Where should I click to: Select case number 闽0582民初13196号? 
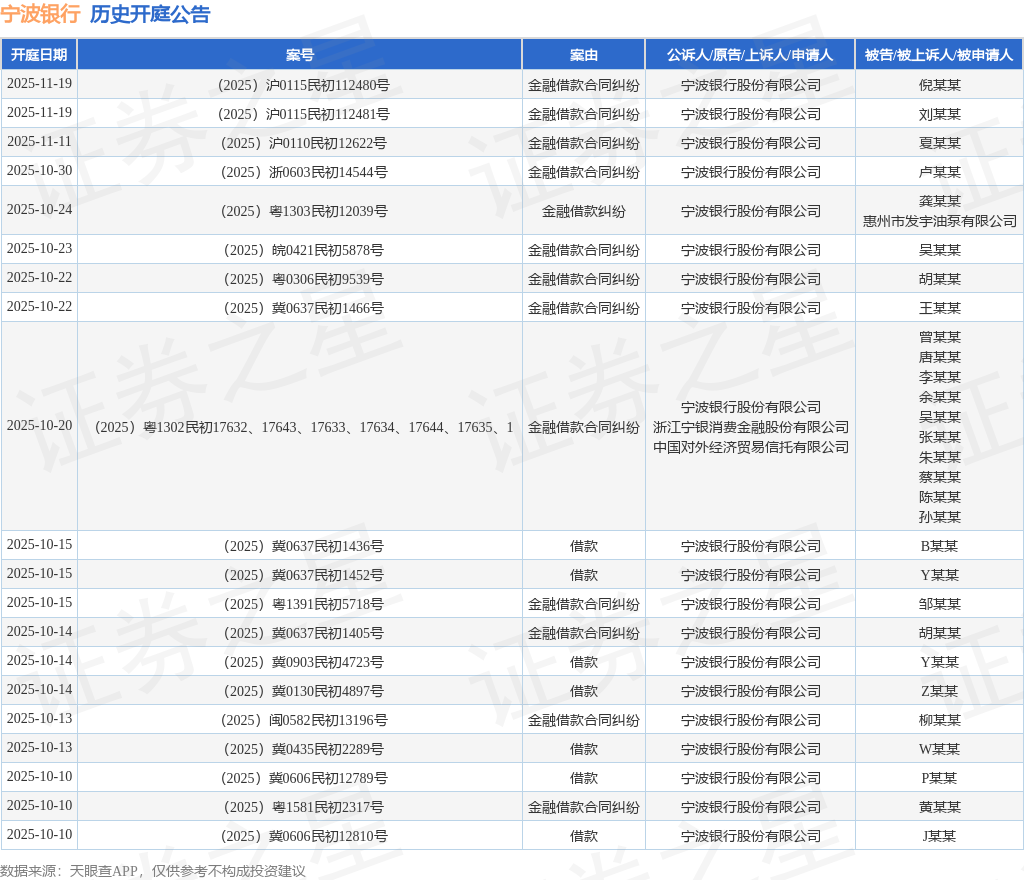pyautogui.click(x=304, y=720)
